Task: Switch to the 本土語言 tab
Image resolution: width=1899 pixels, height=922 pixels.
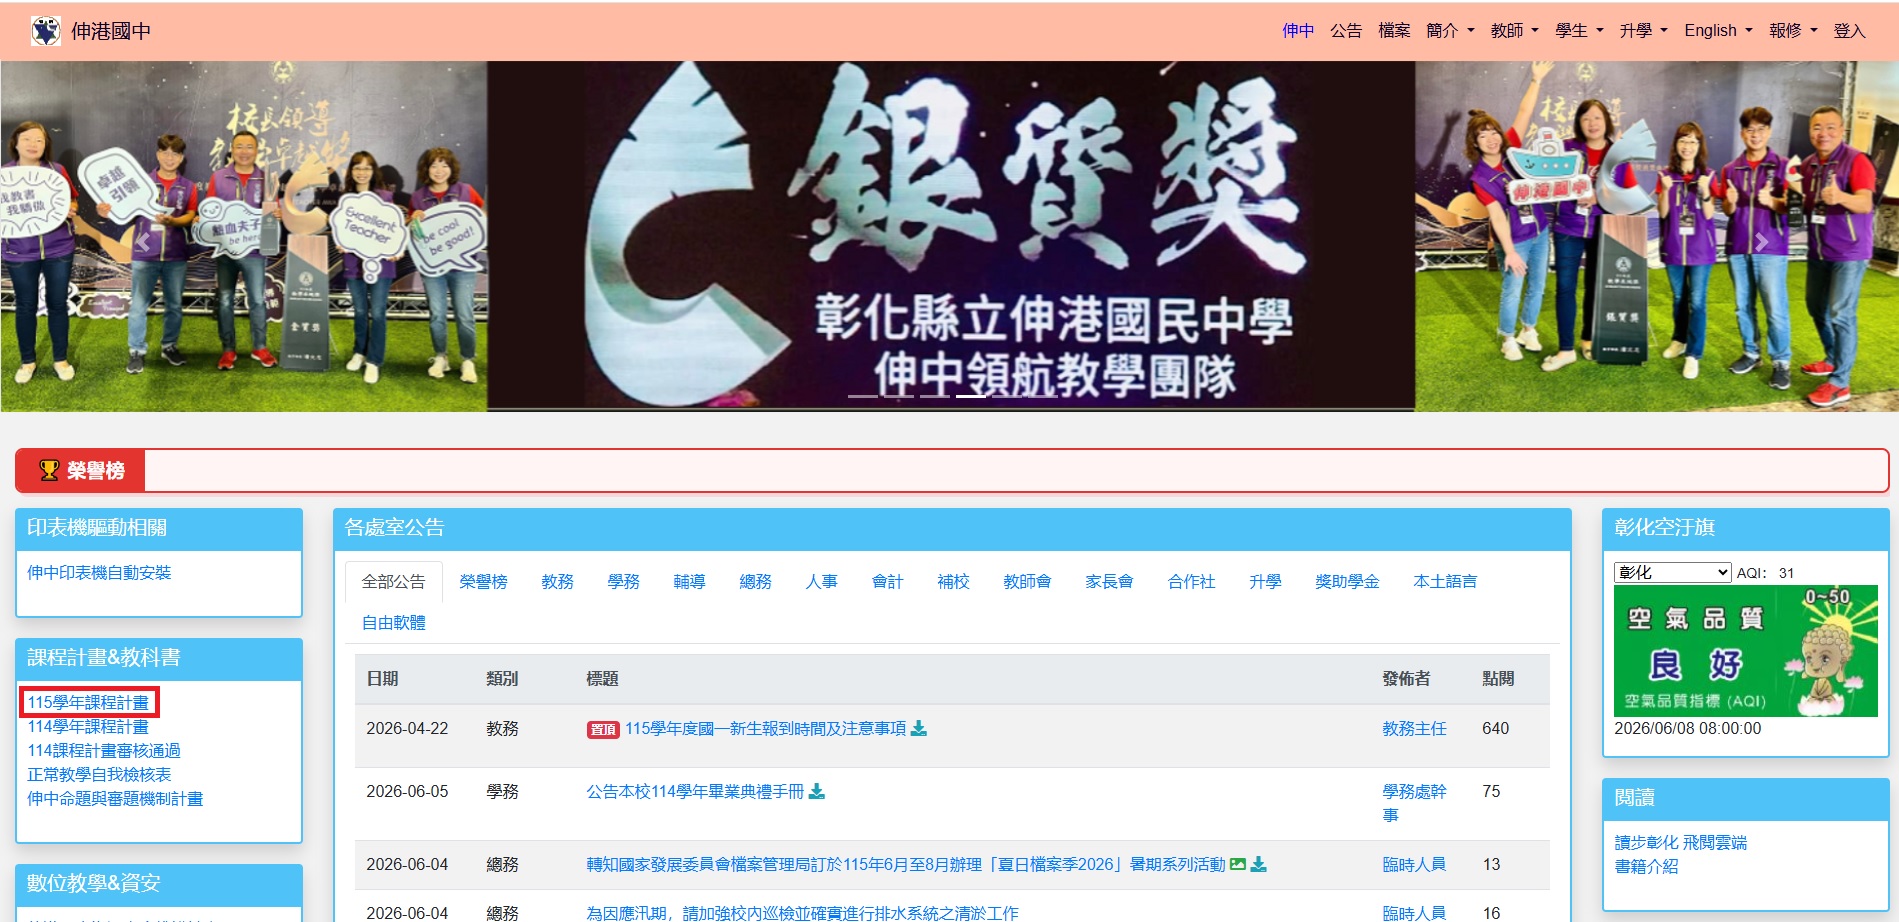Action: pos(1446,582)
